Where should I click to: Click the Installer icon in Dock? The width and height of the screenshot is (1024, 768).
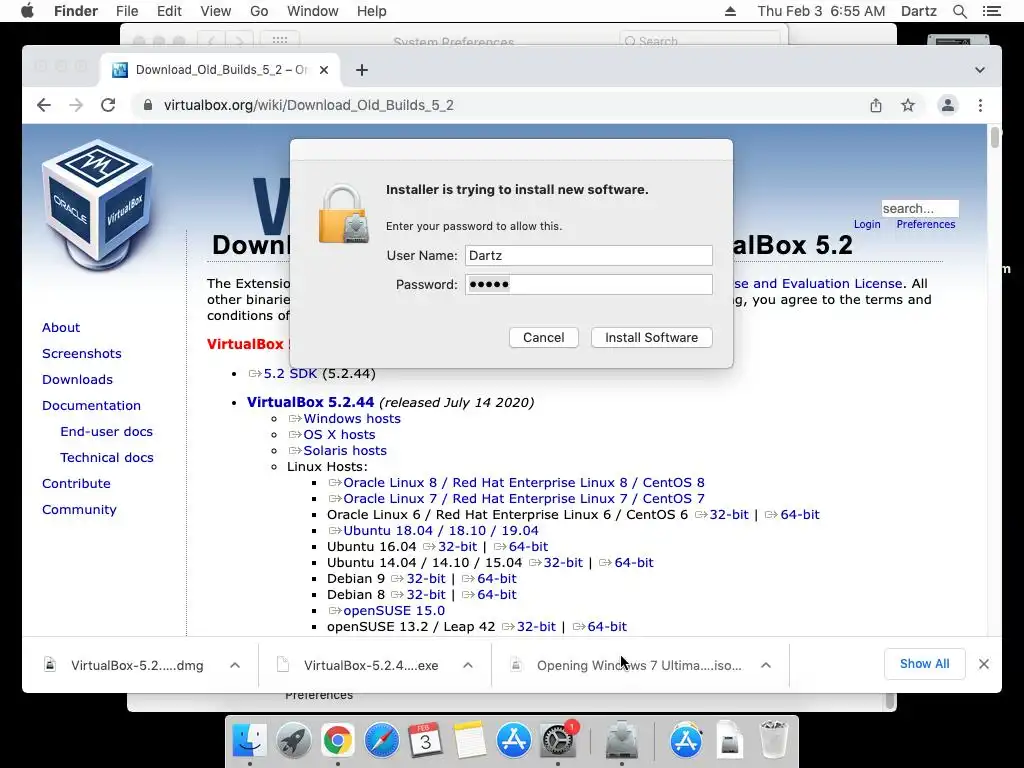pyautogui.click(x=622, y=740)
